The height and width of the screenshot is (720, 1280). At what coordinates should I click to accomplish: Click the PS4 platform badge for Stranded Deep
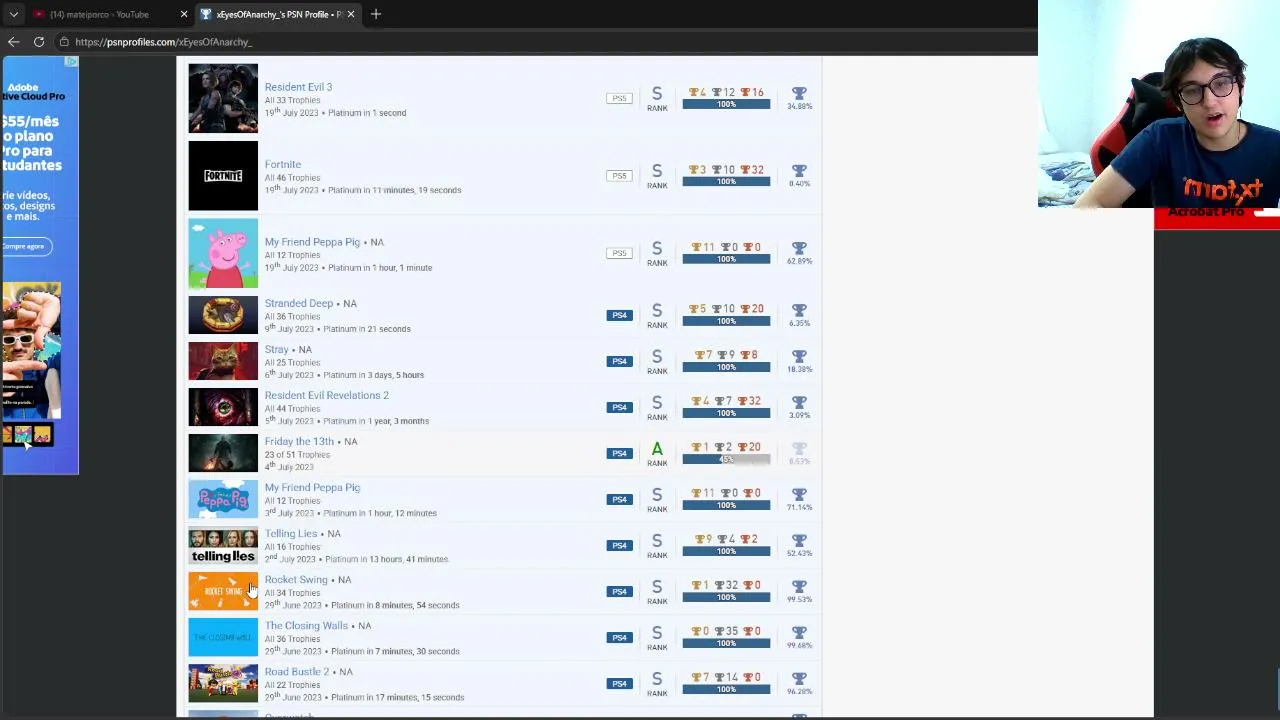coord(619,315)
